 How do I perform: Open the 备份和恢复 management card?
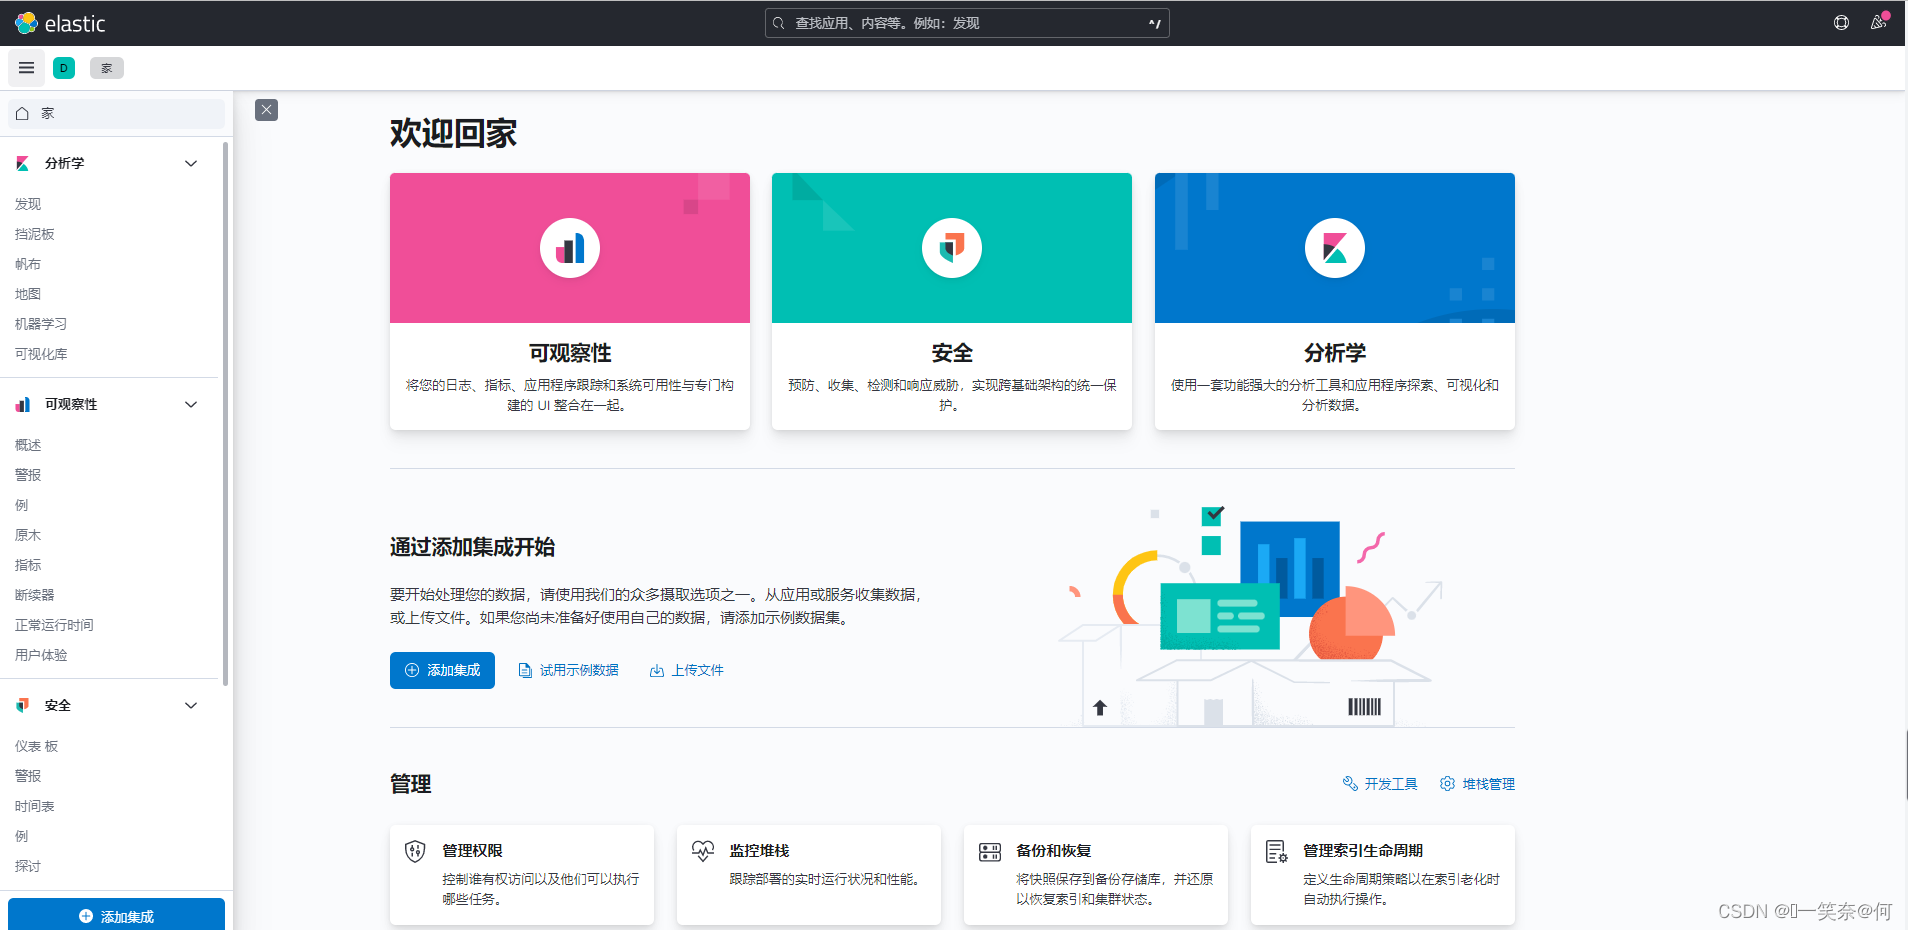(1096, 875)
